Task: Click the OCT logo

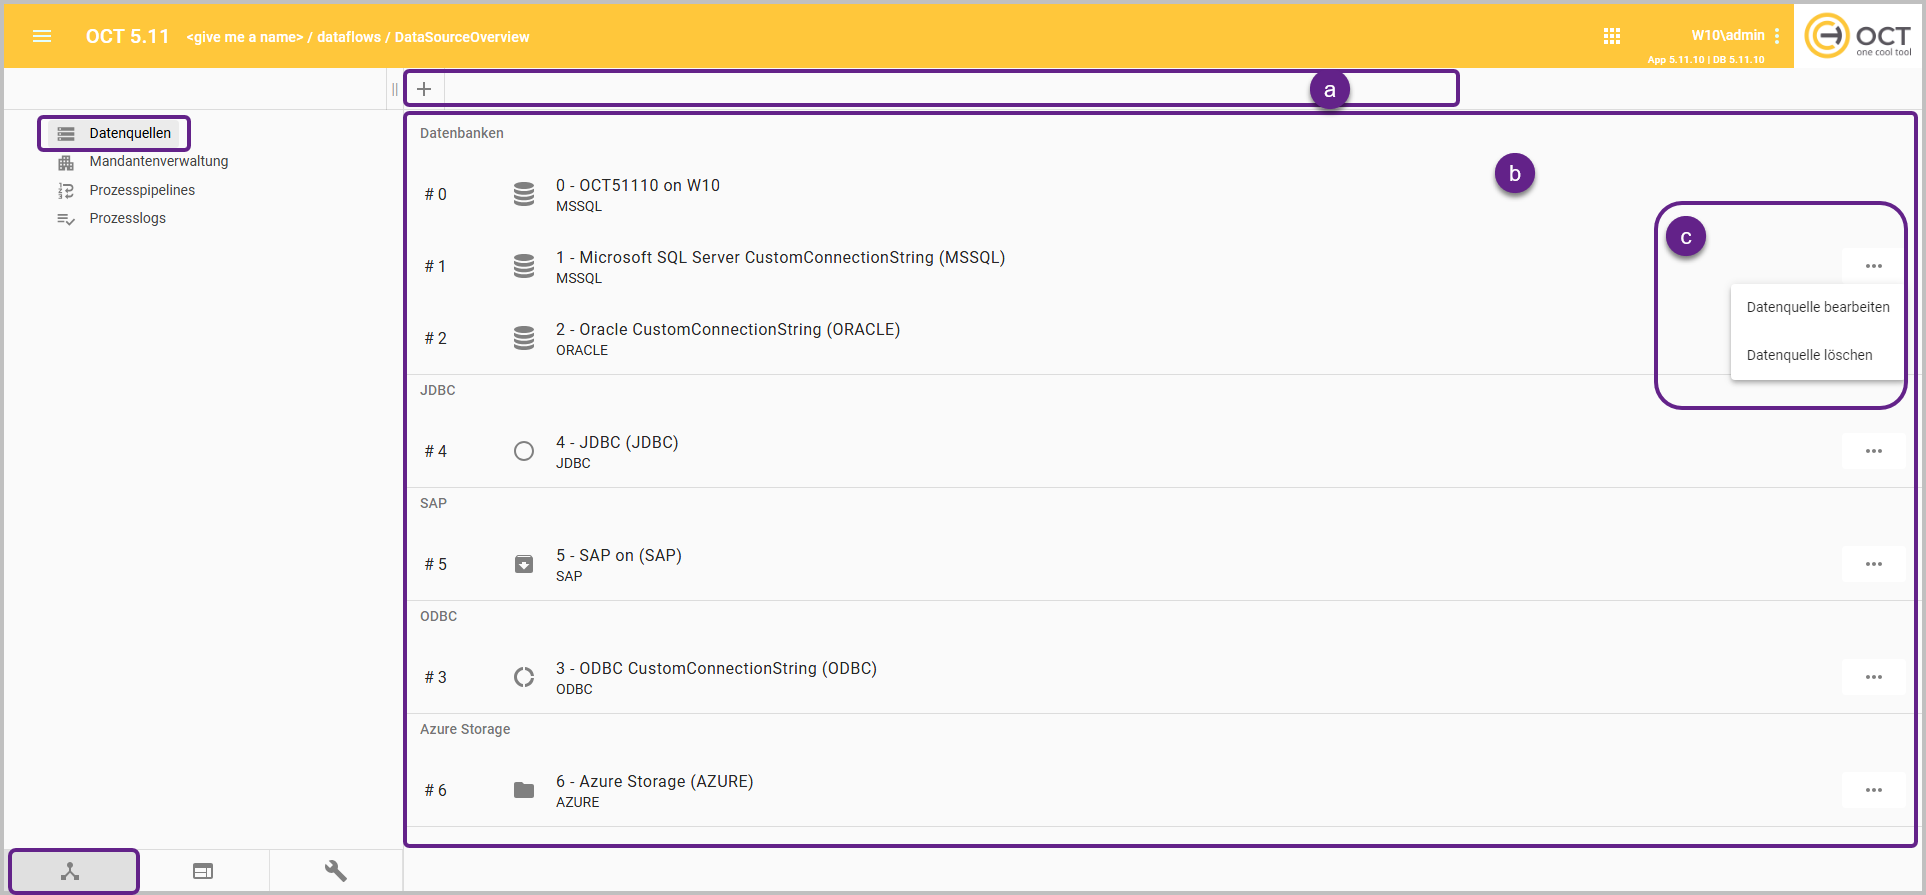Action: click(1858, 36)
